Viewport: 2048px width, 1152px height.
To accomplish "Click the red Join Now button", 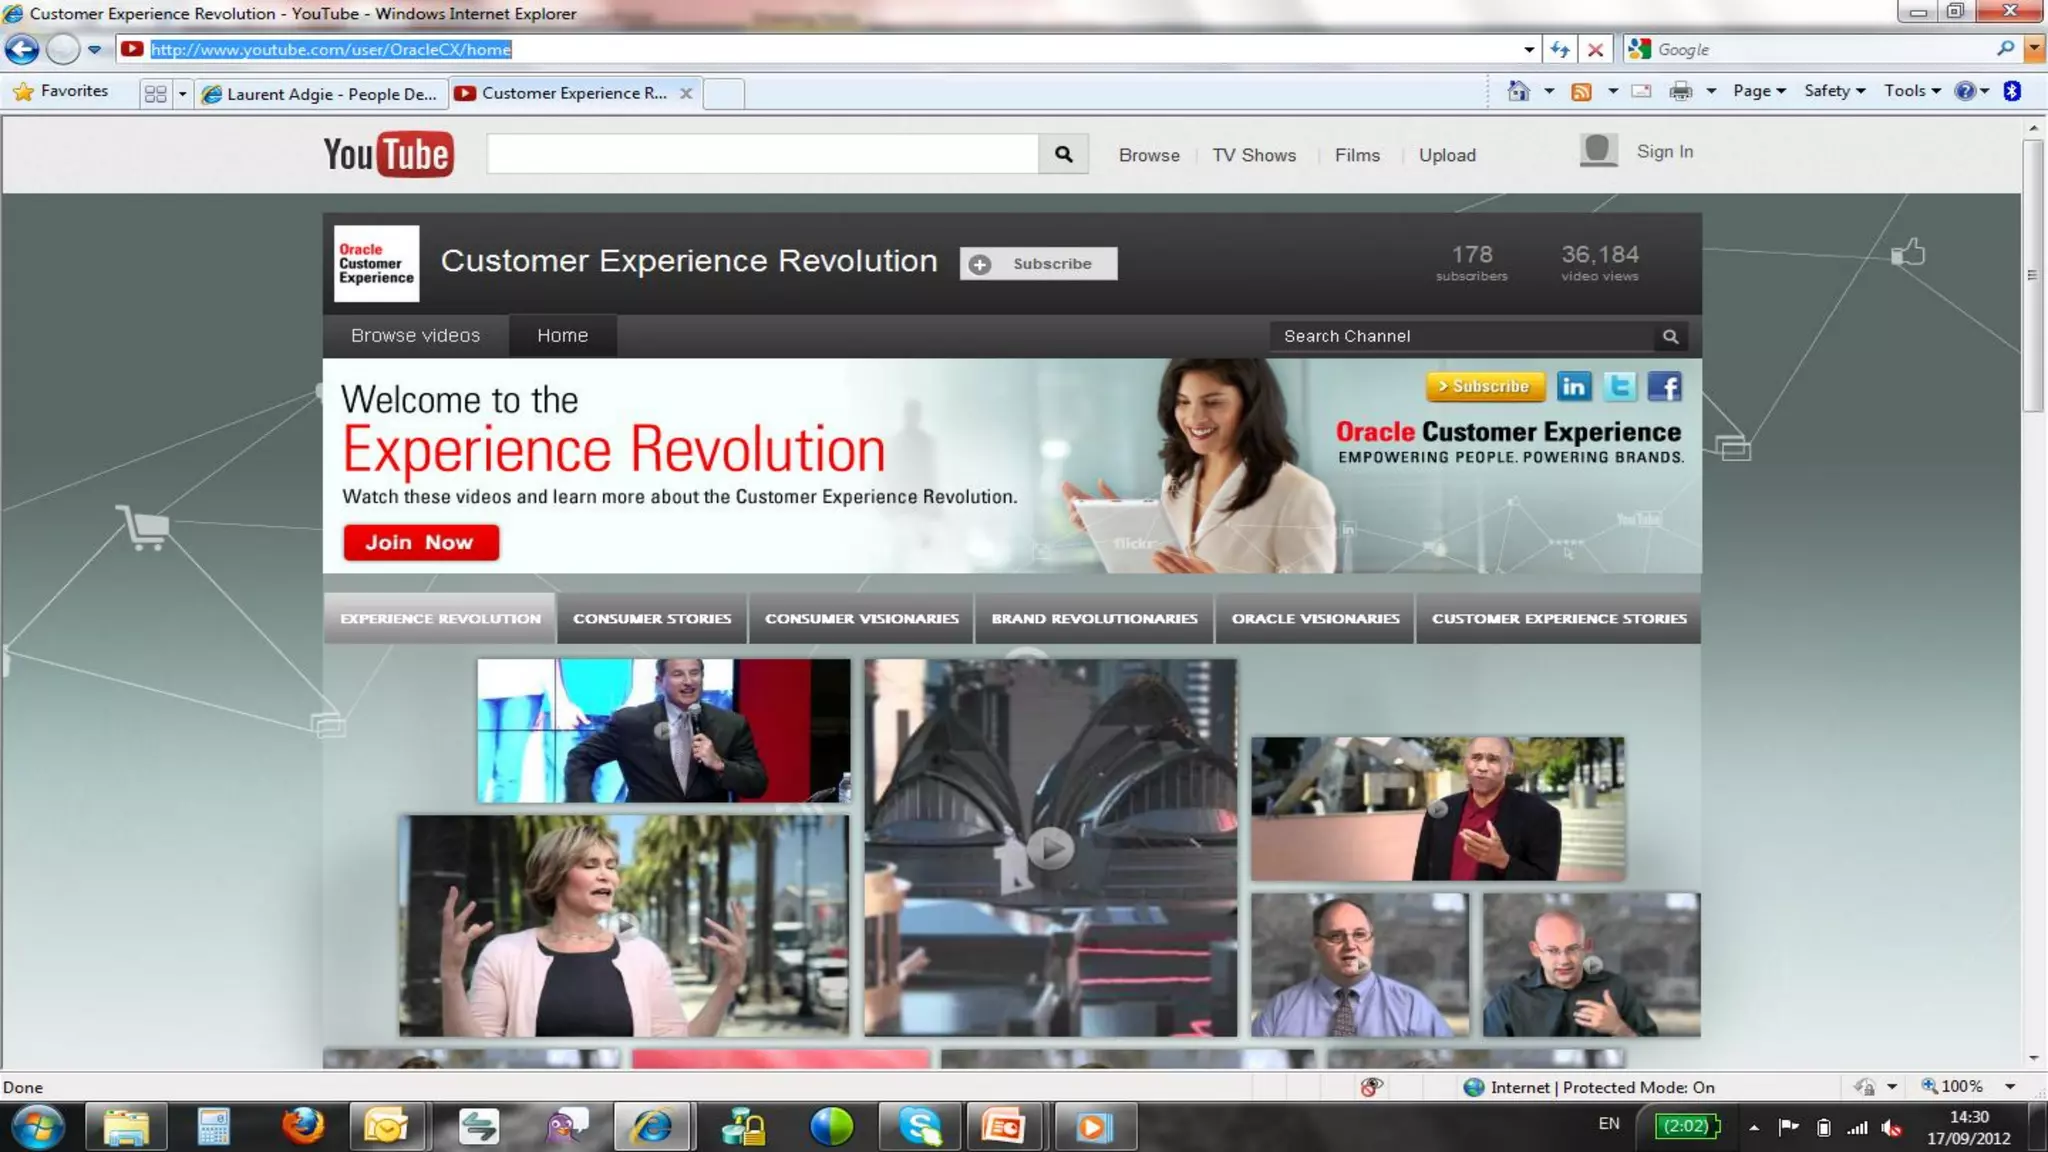I will point(421,542).
